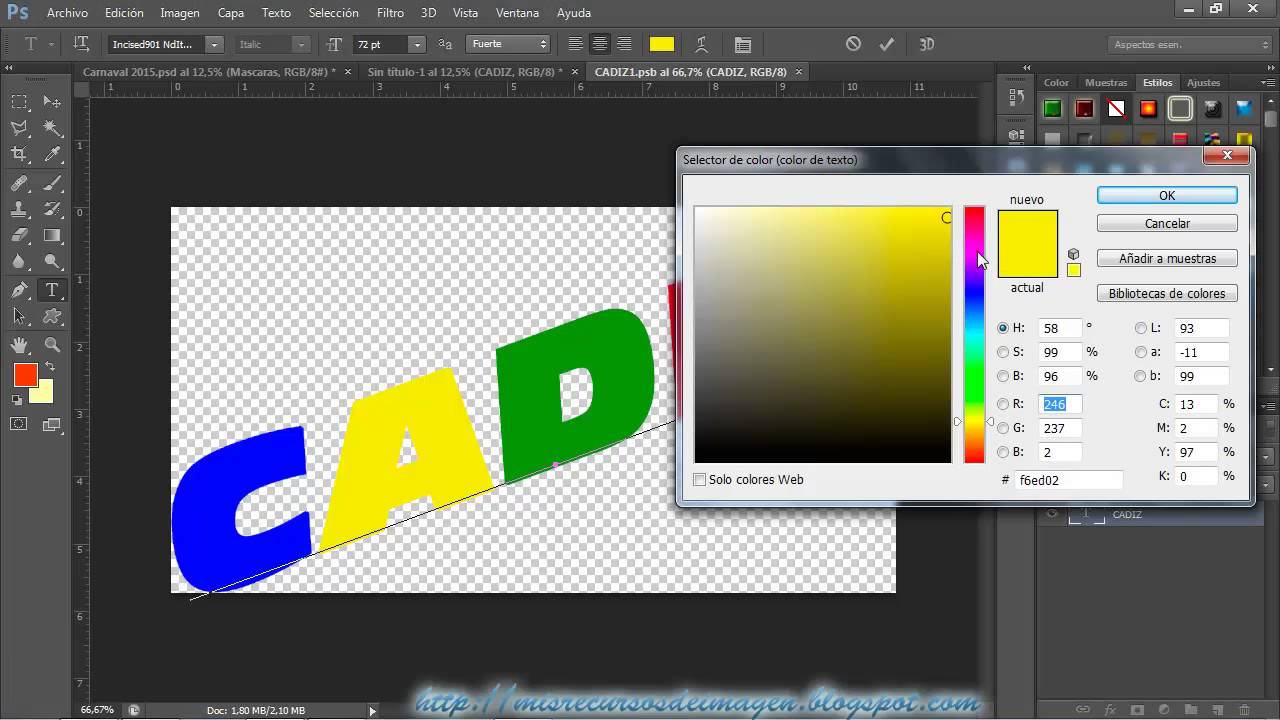This screenshot has height=720, width=1280.
Task: Click the hue slider strip
Action: coord(974,335)
